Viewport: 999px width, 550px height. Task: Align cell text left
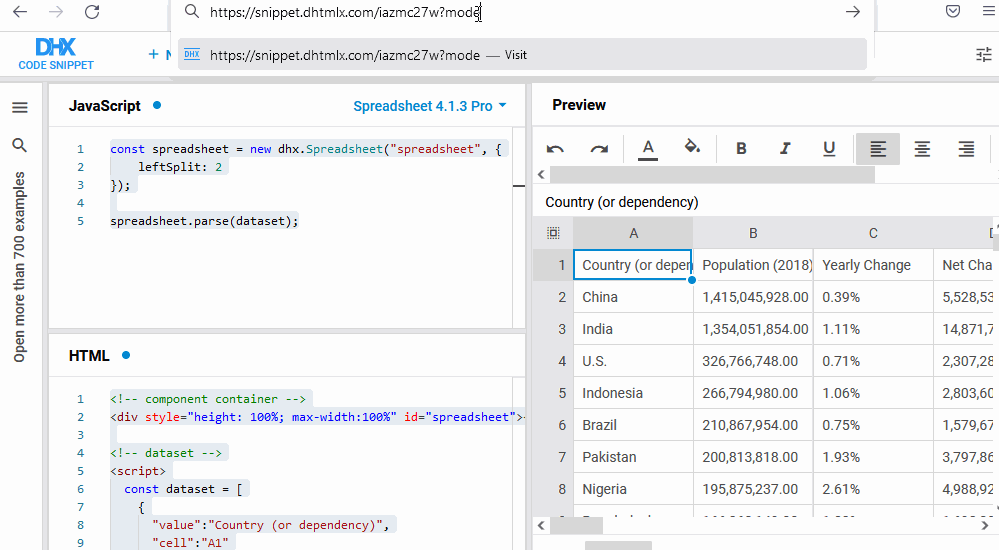tap(878, 149)
